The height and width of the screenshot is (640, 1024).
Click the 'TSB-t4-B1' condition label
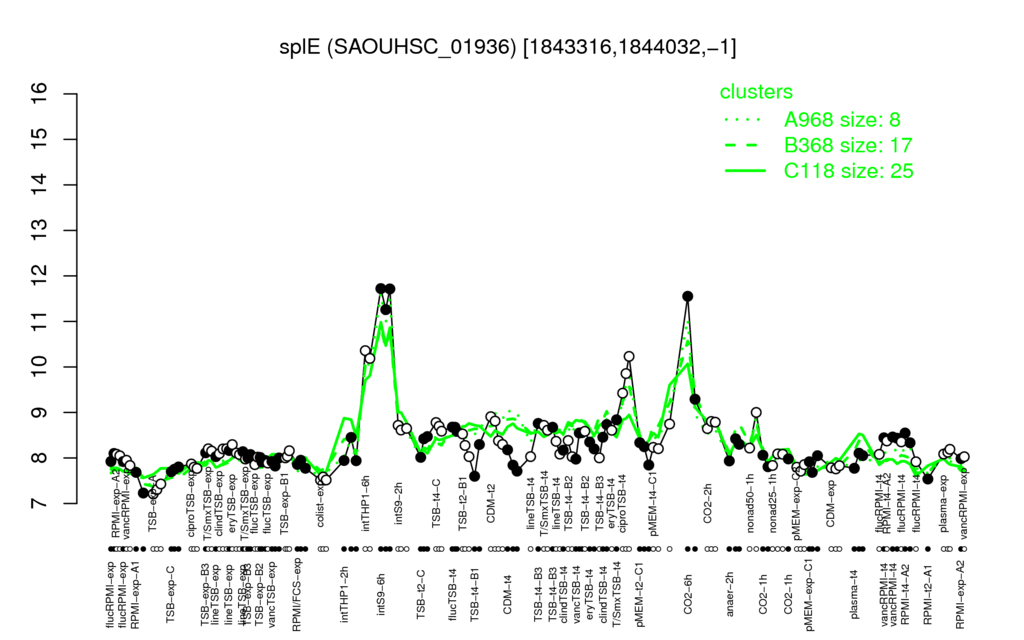[475, 594]
